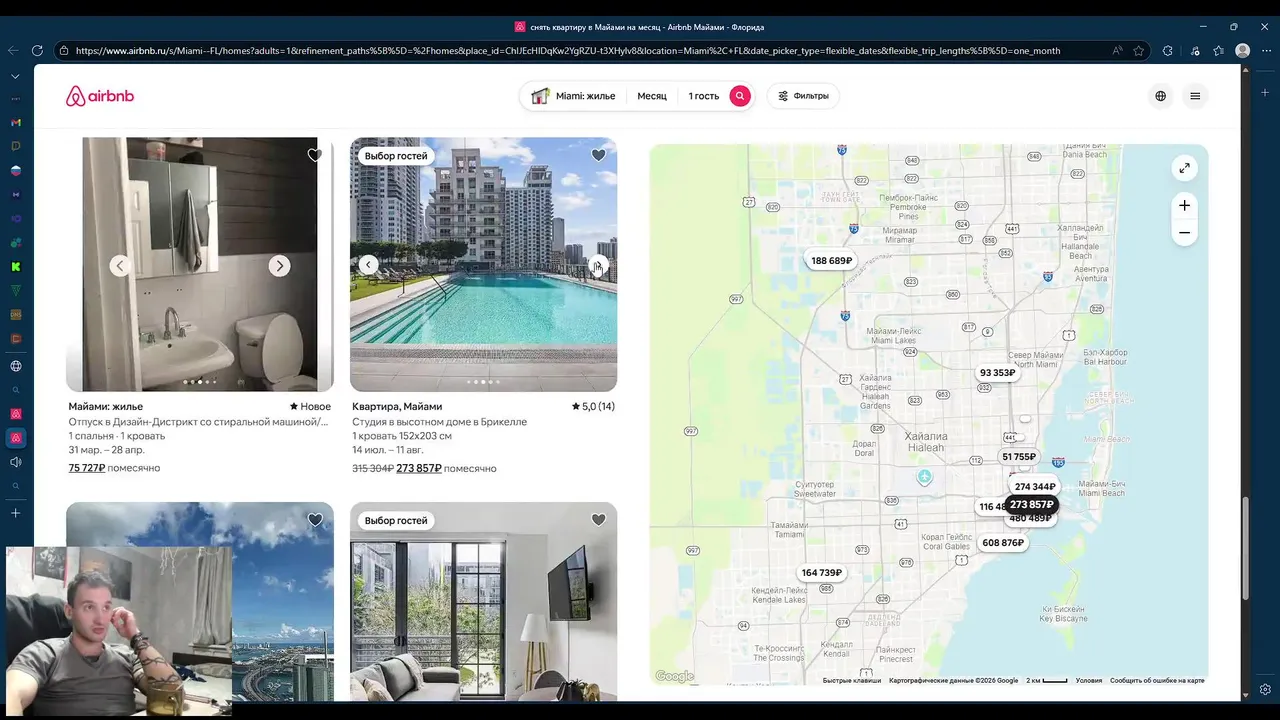Click the page vertical scrollbar thumb
Image resolution: width=1280 pixels, height=720 pixels.
[1246, 548]
